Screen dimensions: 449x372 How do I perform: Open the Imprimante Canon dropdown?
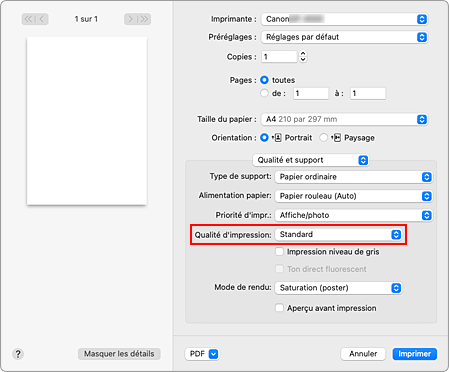click(x=345, y=19)
